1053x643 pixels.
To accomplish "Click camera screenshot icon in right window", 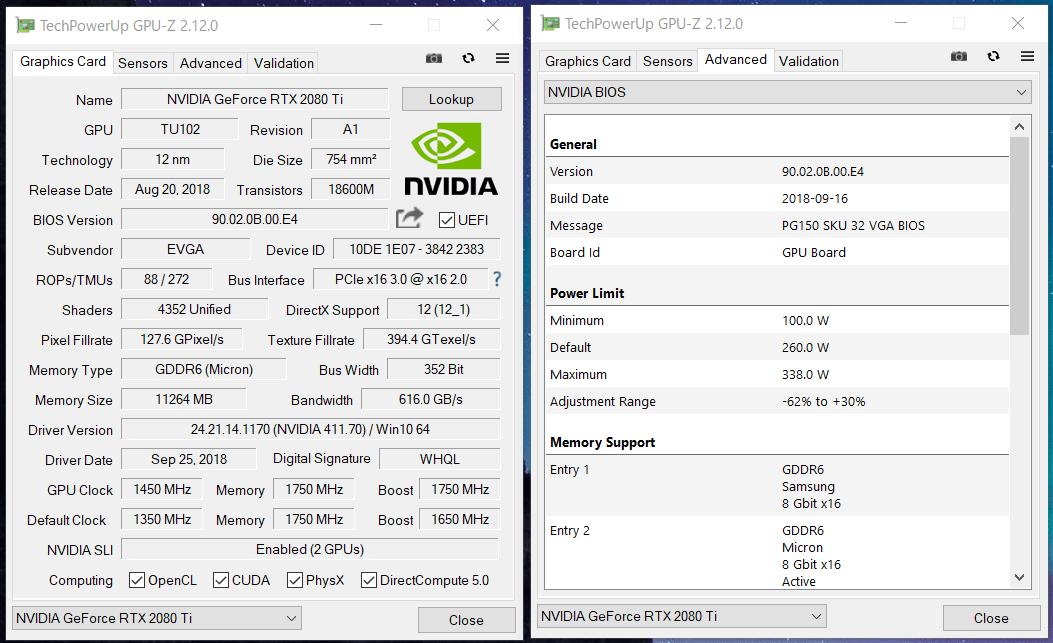I will pos(959,56).
